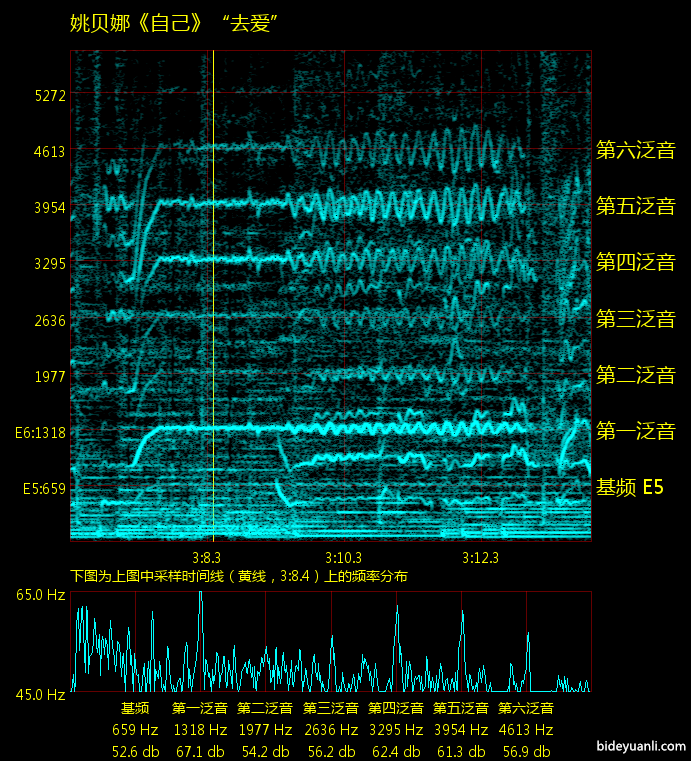Click the 67.1 db value in bottom table

coord(200,751)
